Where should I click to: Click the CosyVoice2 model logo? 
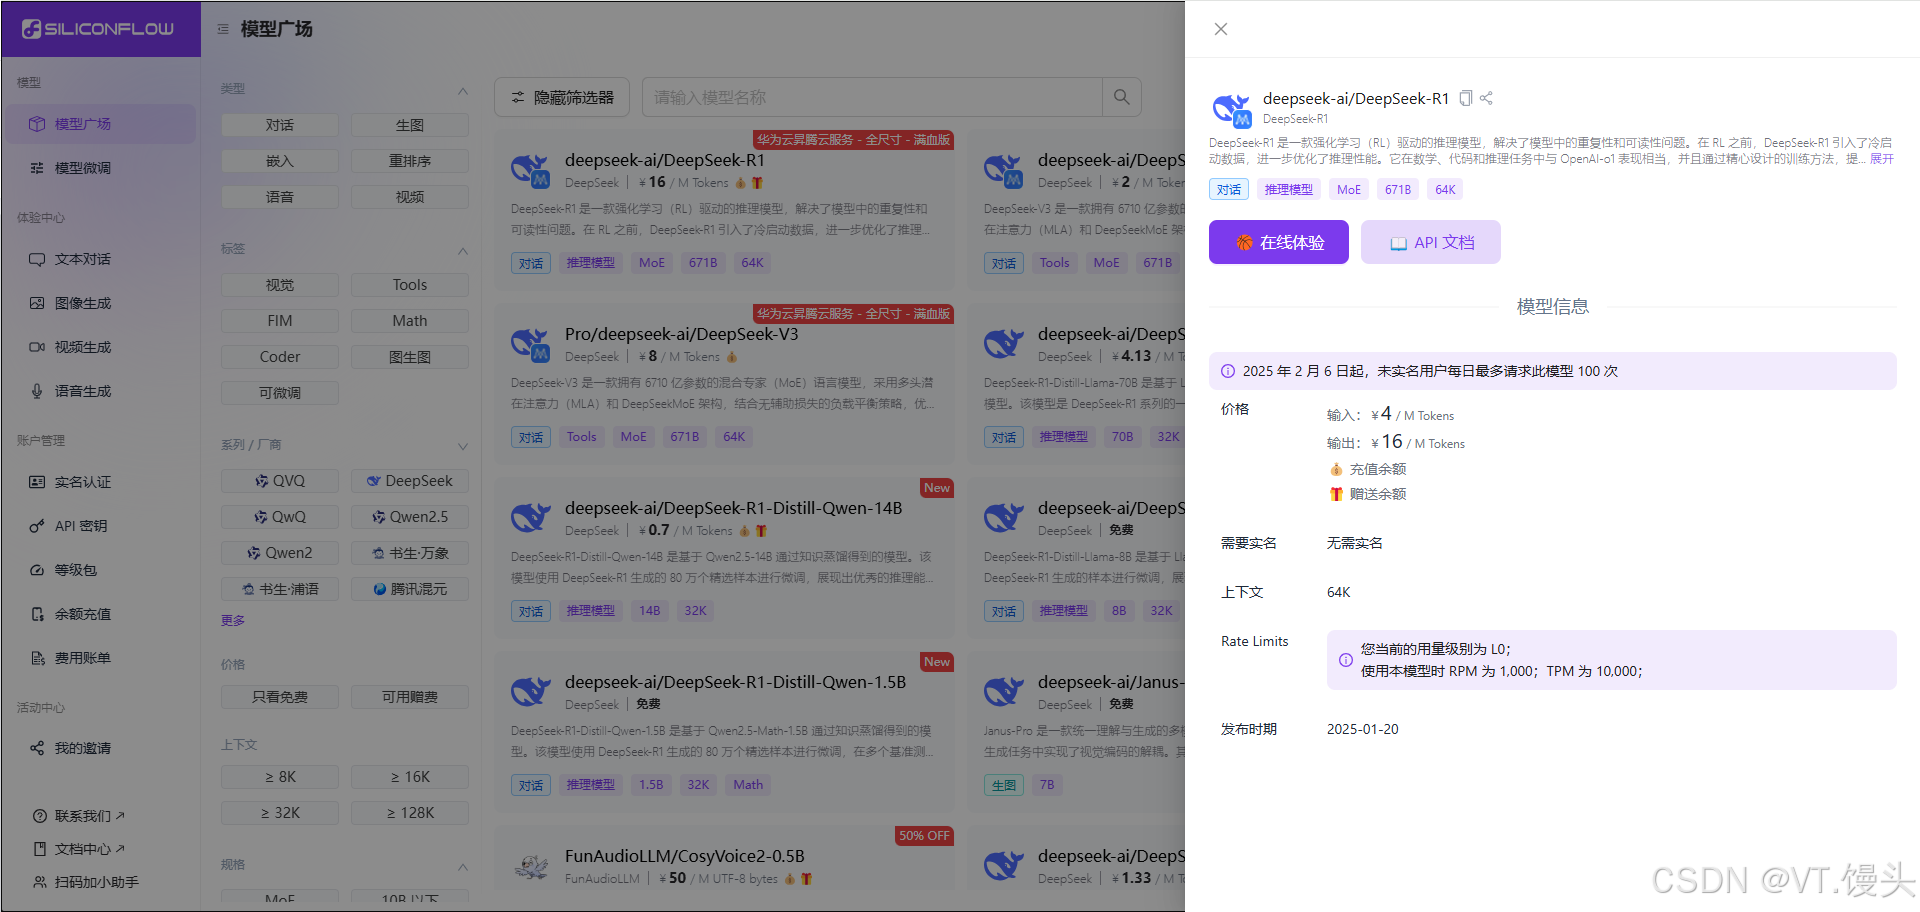(x=531, y=866)
